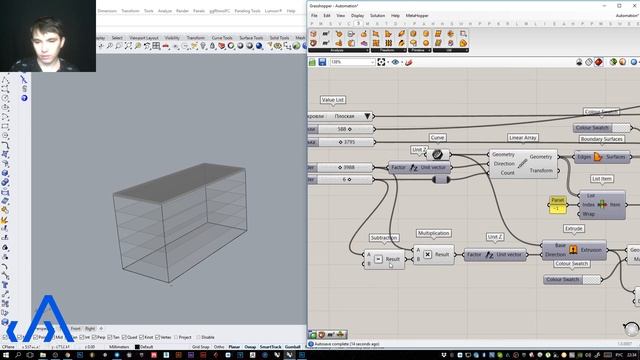Viewport: 640px width, 360px height.
Task: Switch to shaded preview in Grasshopper
Action: 598,62
